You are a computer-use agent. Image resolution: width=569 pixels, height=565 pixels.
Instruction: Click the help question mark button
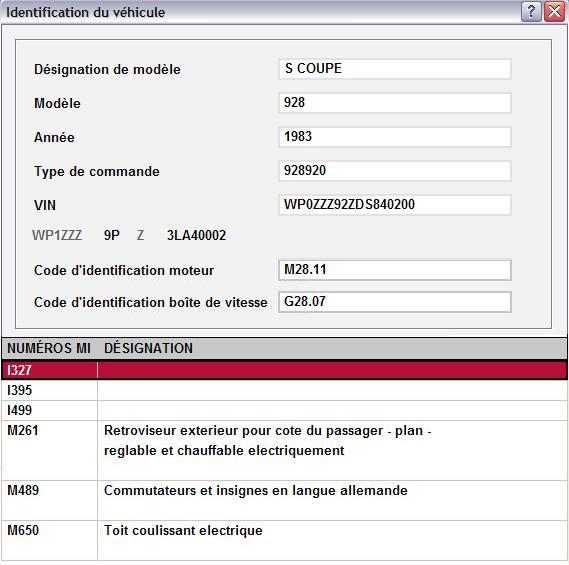(x=531, y=12)
